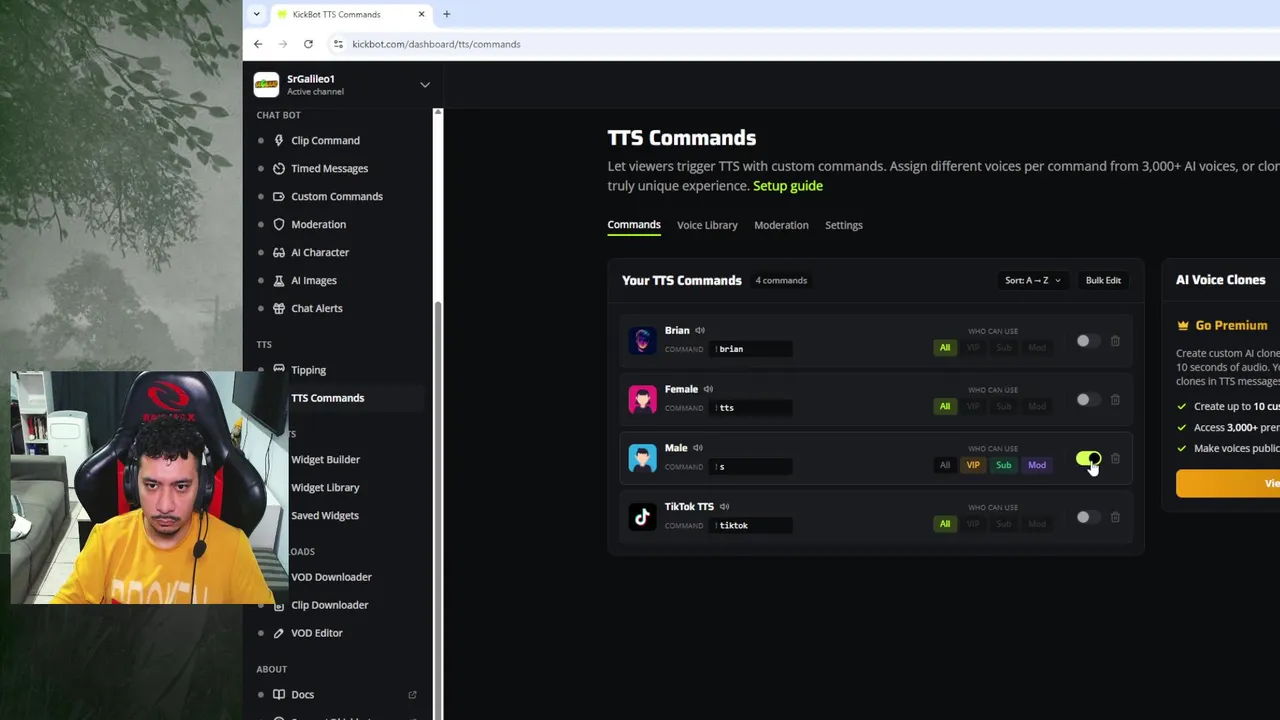Enable the Female command toggle
The width and height of the screenshot is (1280, 720).
tap(1087, 400)
